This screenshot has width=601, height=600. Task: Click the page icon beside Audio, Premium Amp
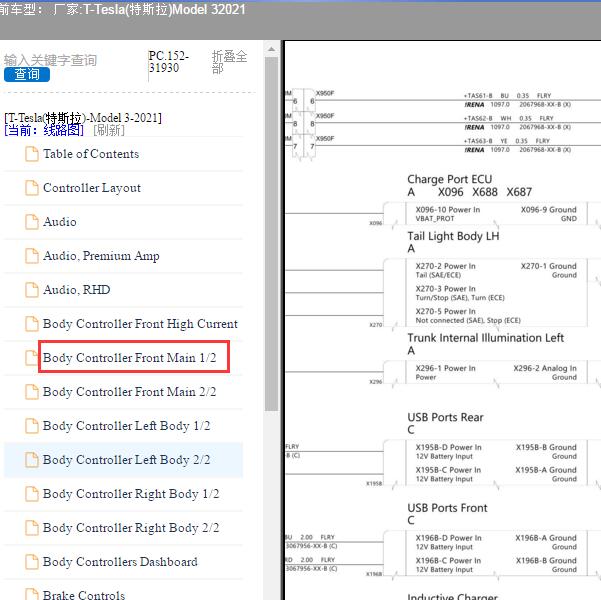tap(31, 256)
